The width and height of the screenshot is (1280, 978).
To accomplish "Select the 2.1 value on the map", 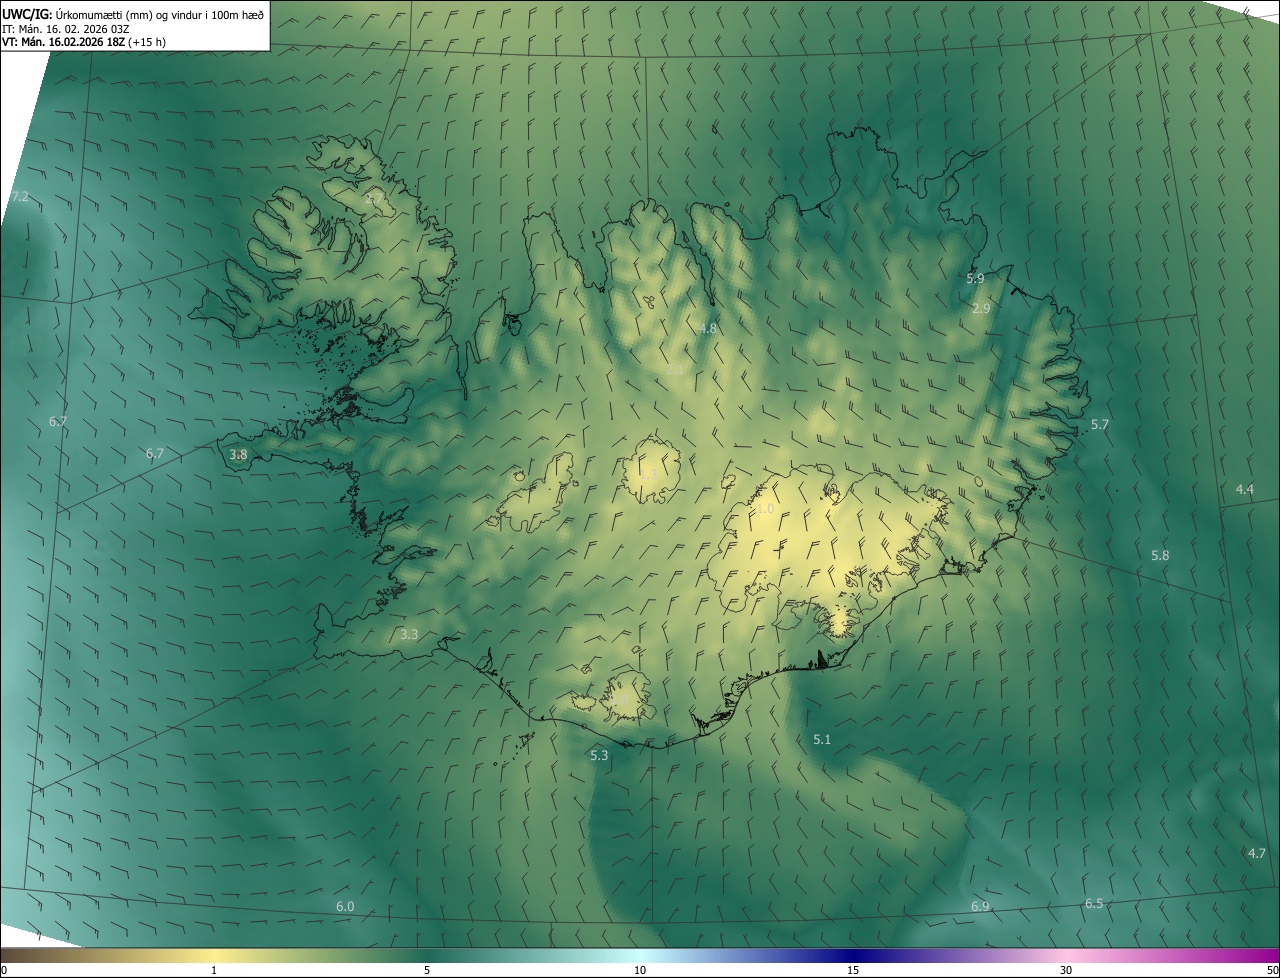I will pos(675,370).
